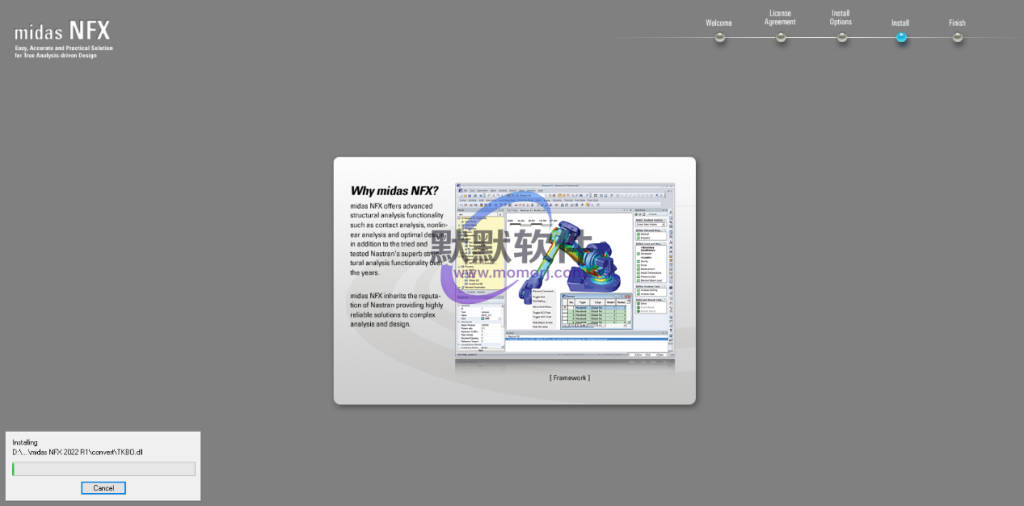Select the Install step label

[x=900, y=22]
